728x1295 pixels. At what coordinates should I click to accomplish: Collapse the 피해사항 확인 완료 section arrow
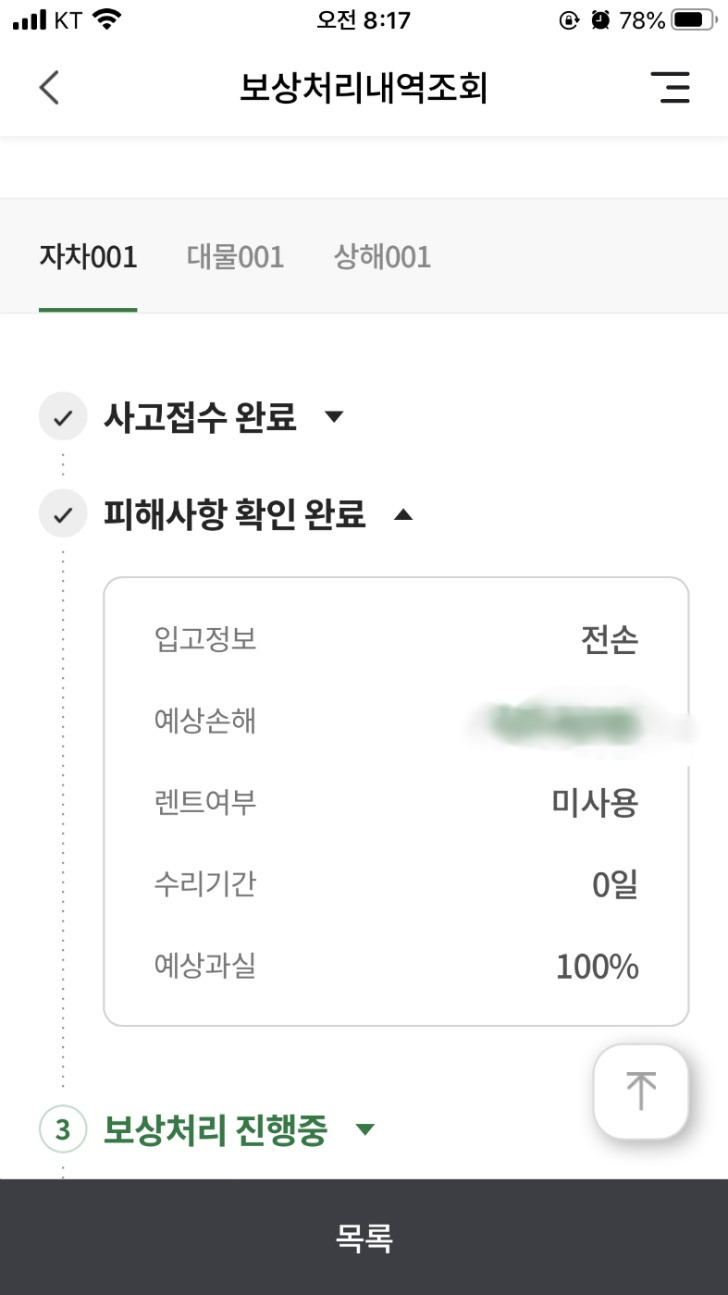tap(403, 515)
